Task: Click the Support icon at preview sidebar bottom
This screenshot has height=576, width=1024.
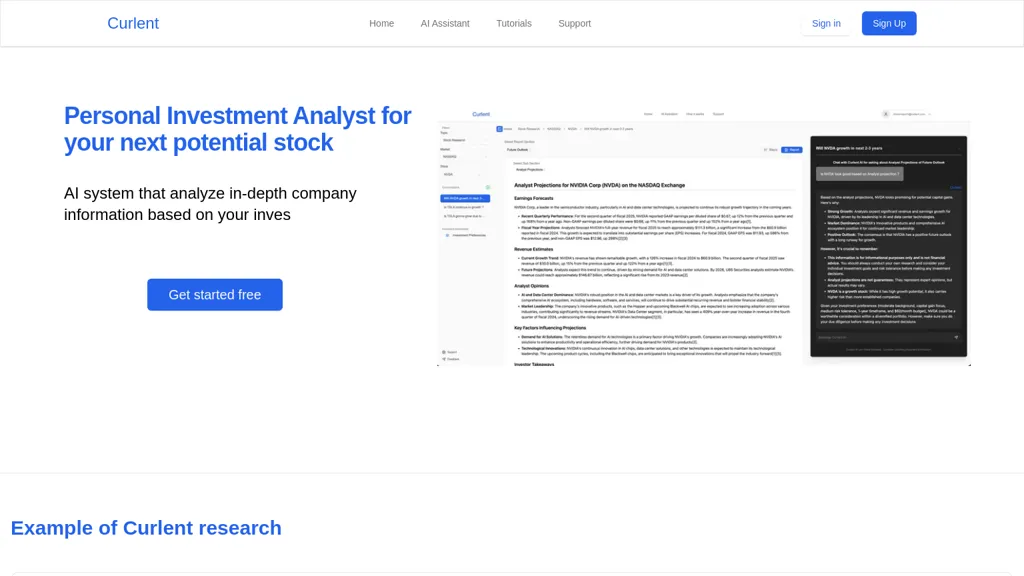Action: pyautogui.click(x=444, y=352)
